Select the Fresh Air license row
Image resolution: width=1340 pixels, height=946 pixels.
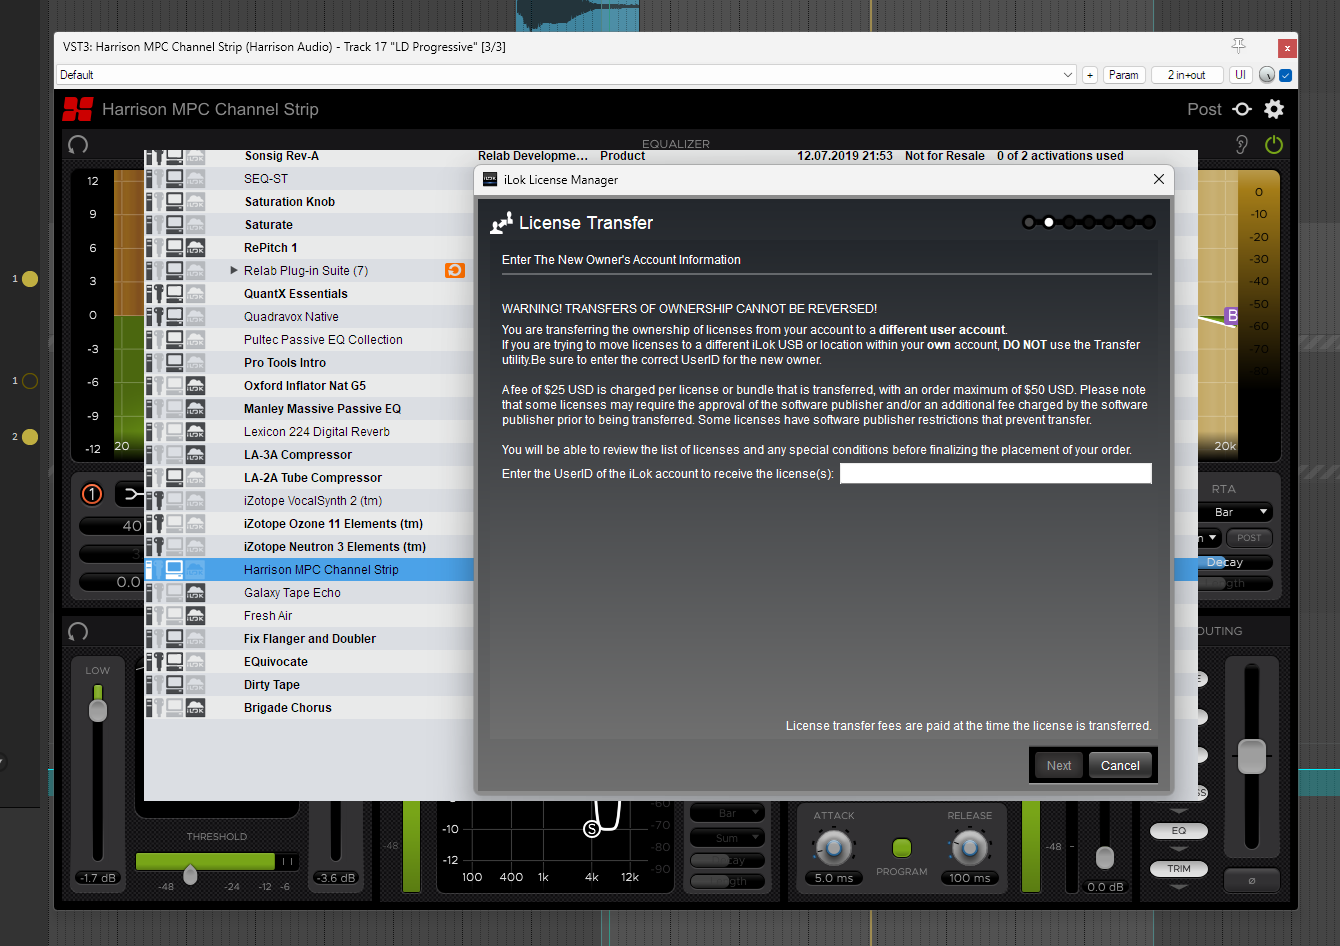click(x=309, y=615)
